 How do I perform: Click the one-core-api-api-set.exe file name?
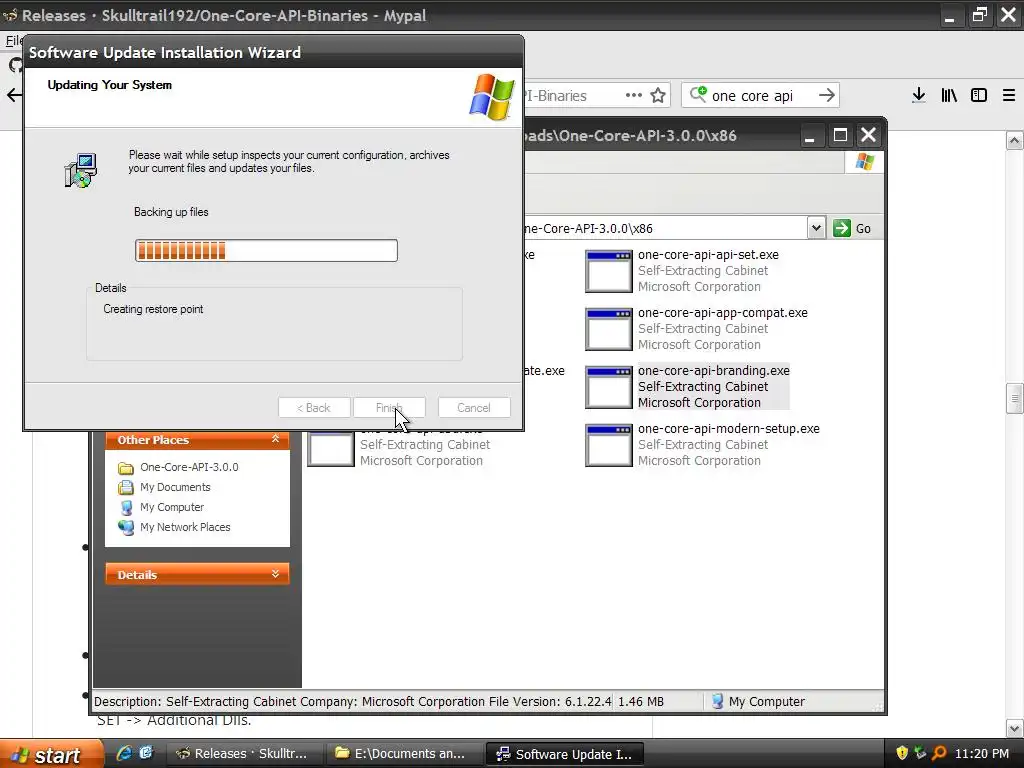[x=708, y=255]
